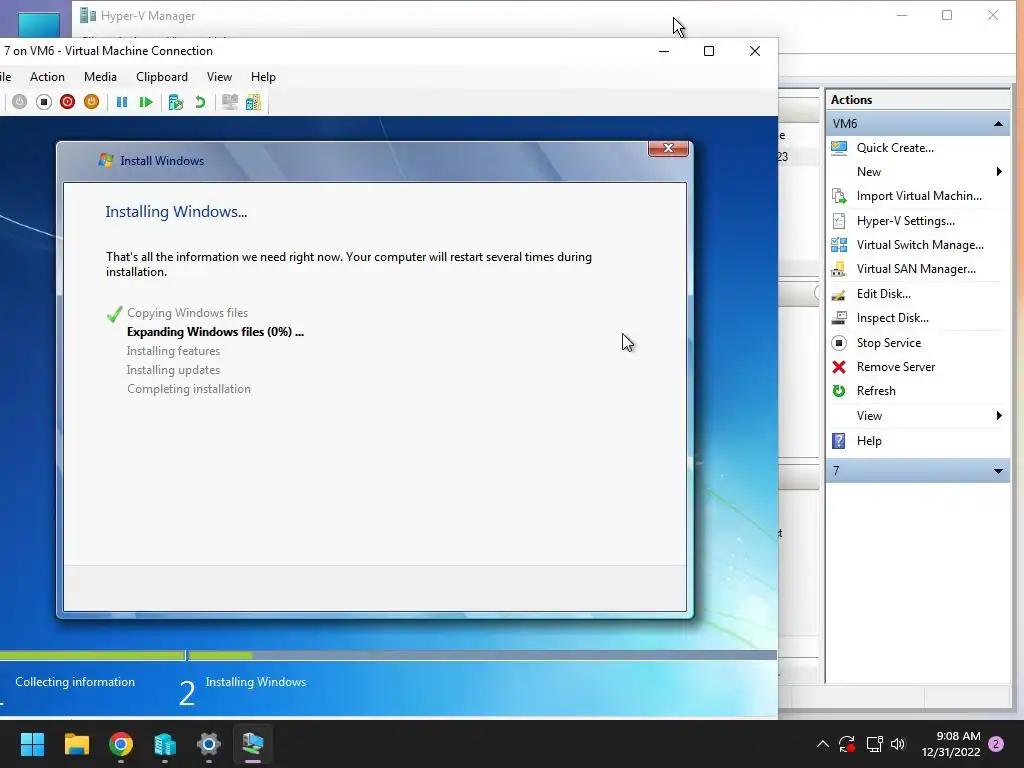Open volume control in system tray
This screenshot has height=768, width=1024.
pos(899,744)
